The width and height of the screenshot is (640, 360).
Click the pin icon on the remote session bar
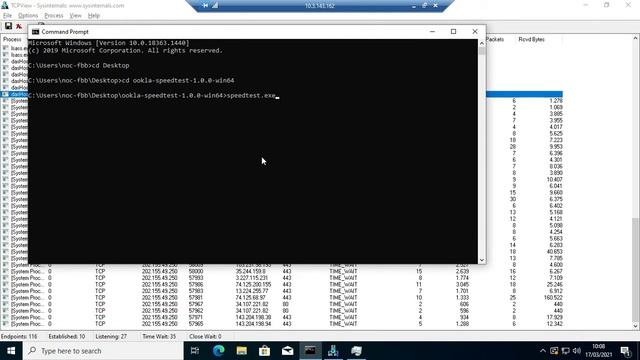tap(205, 6)
